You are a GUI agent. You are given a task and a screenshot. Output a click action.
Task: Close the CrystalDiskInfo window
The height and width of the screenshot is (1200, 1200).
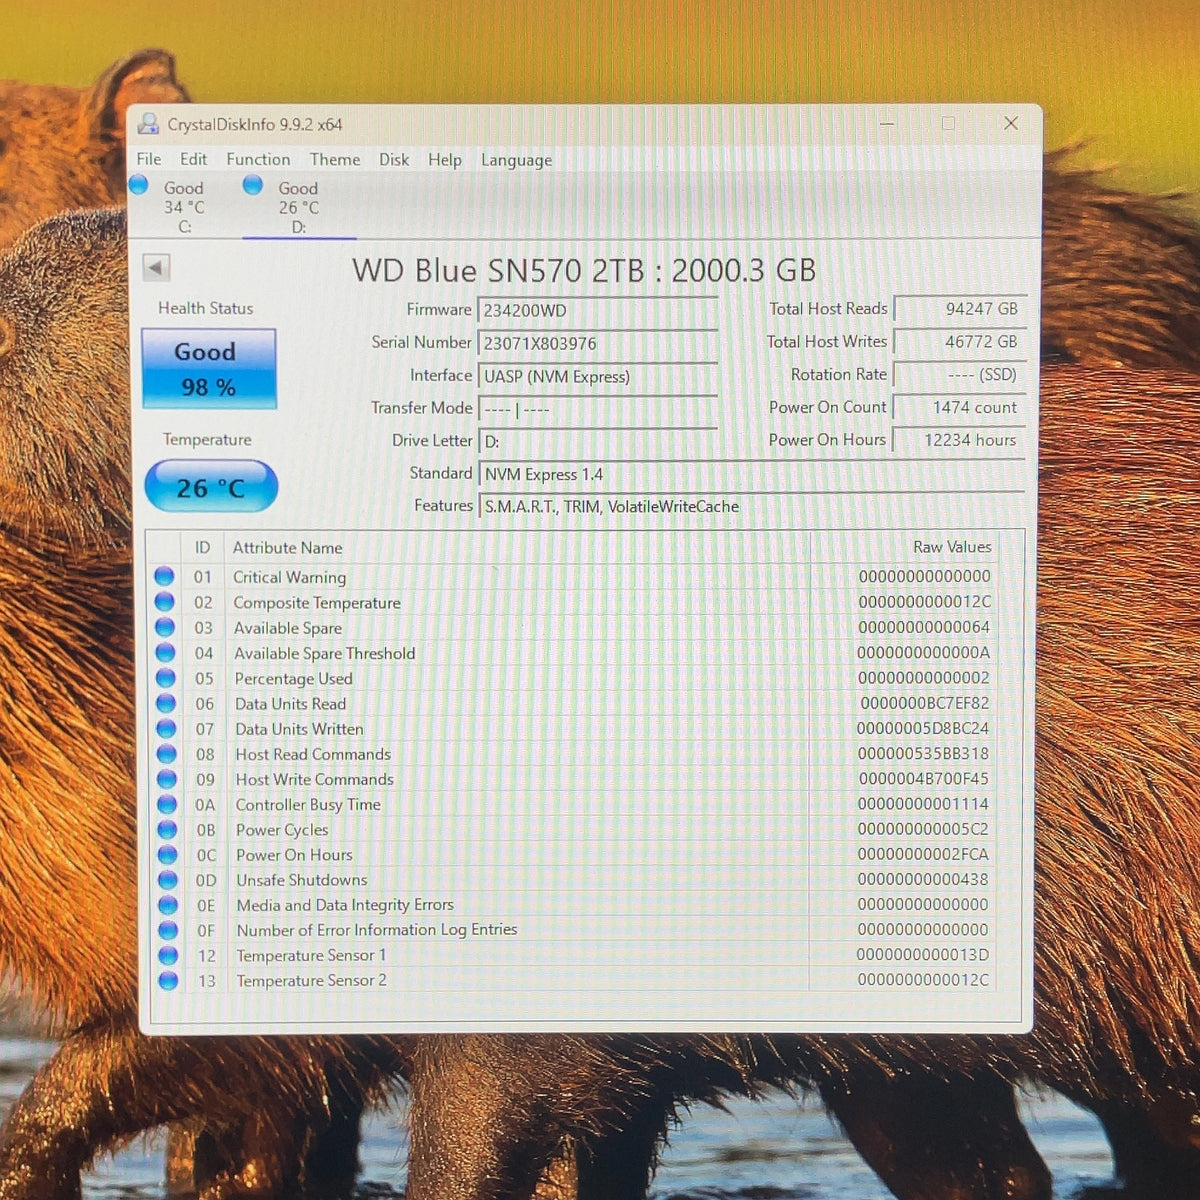click(1011, 123)
